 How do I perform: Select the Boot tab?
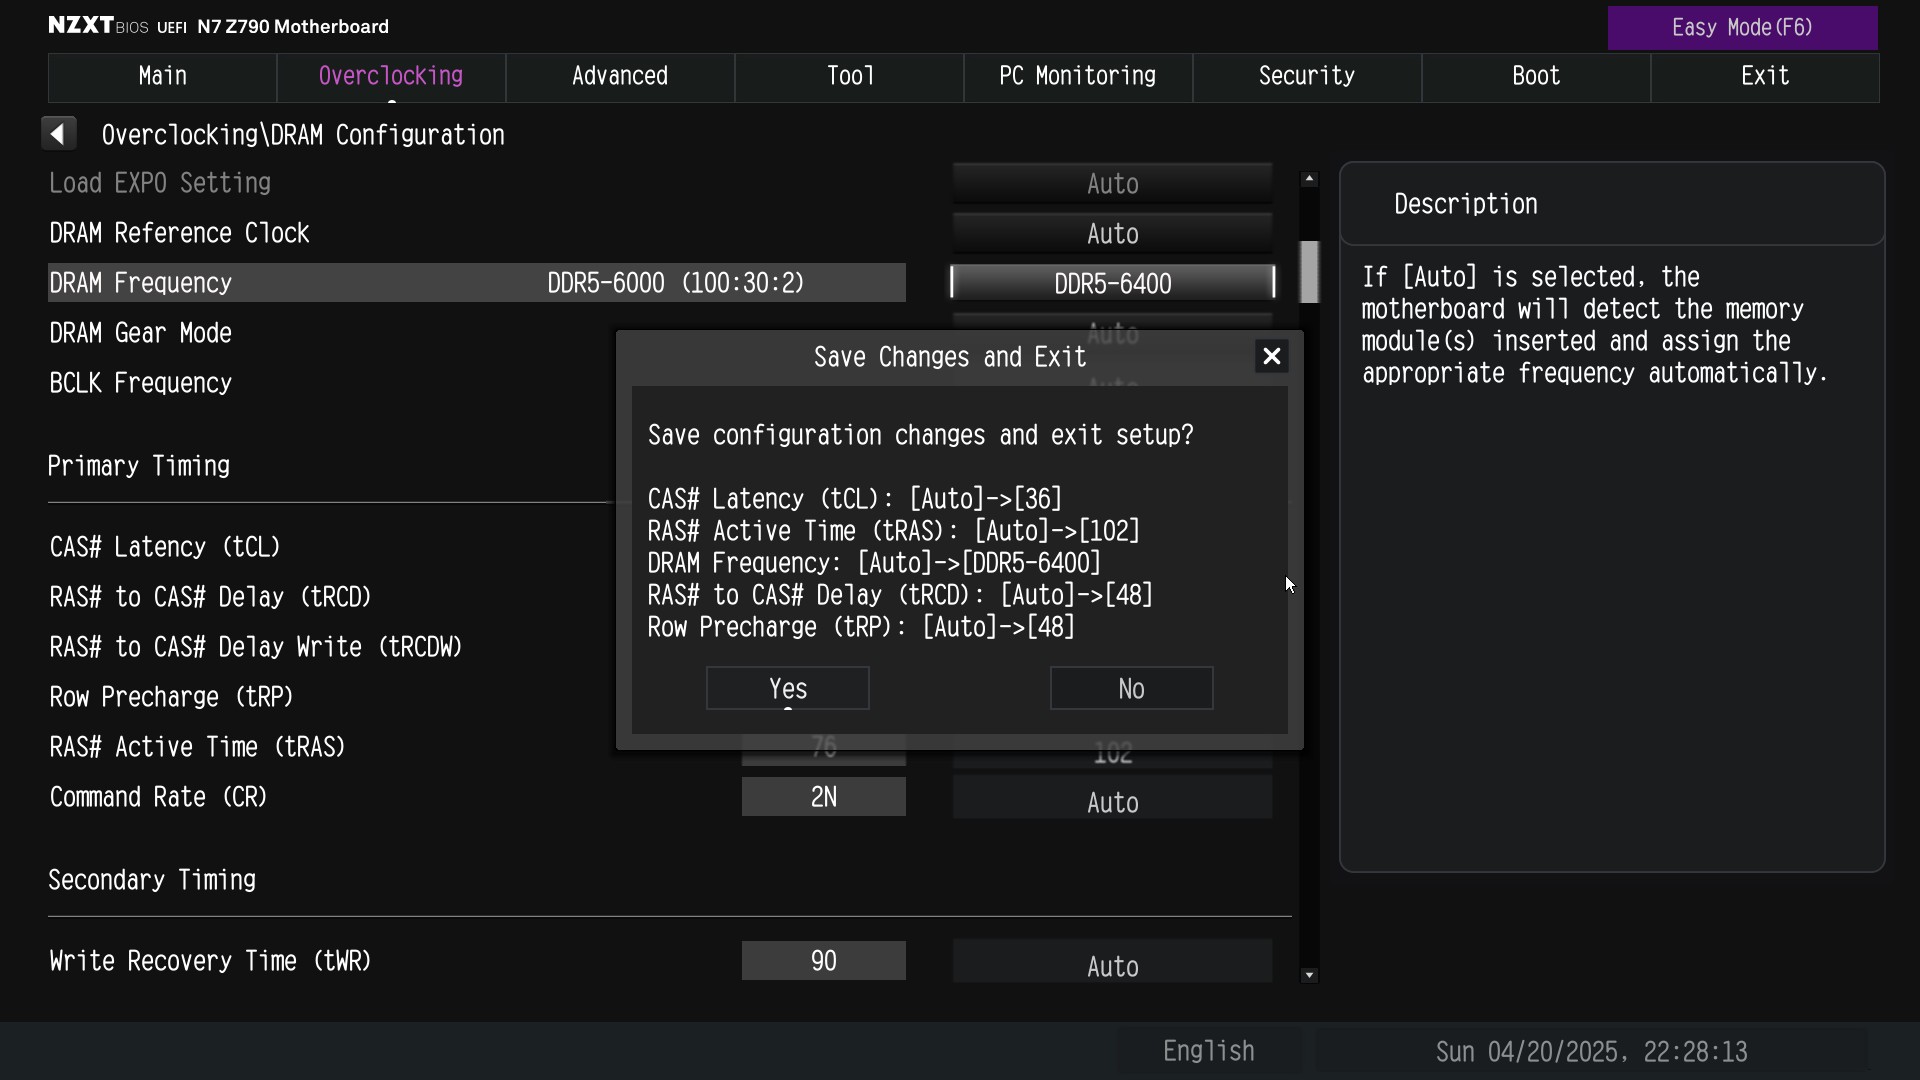pos(1536,77)
